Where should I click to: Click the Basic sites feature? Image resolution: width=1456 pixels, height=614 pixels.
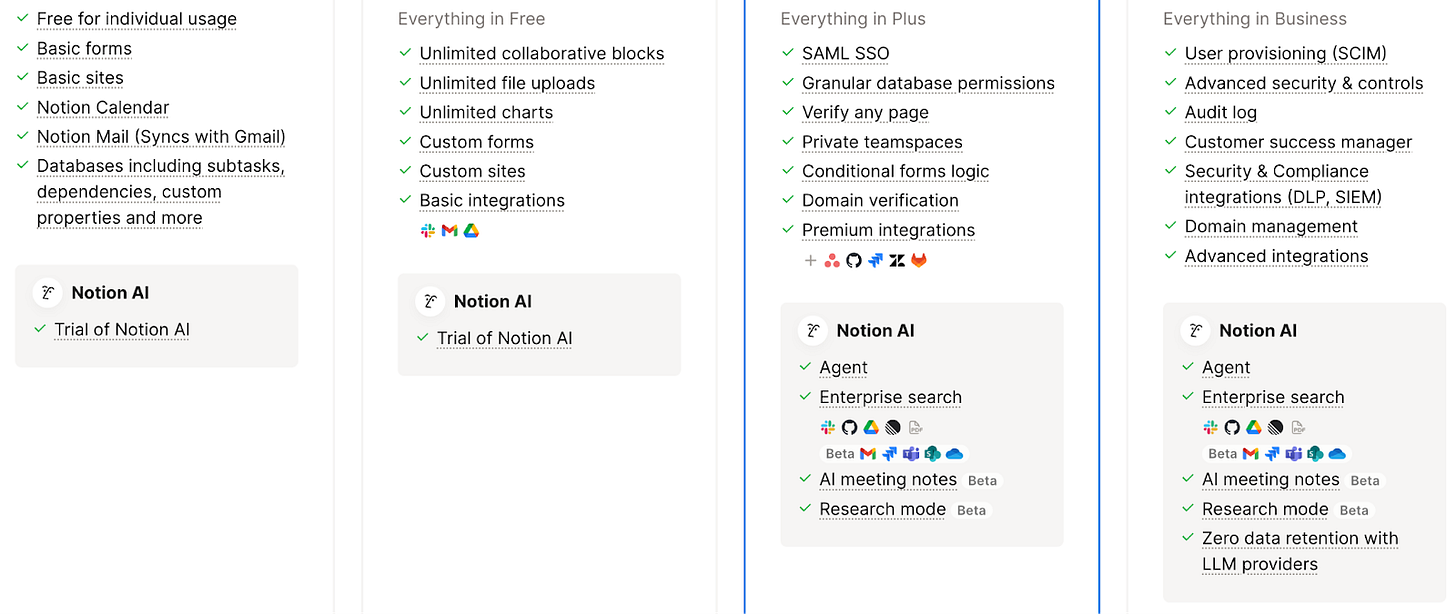80,78
